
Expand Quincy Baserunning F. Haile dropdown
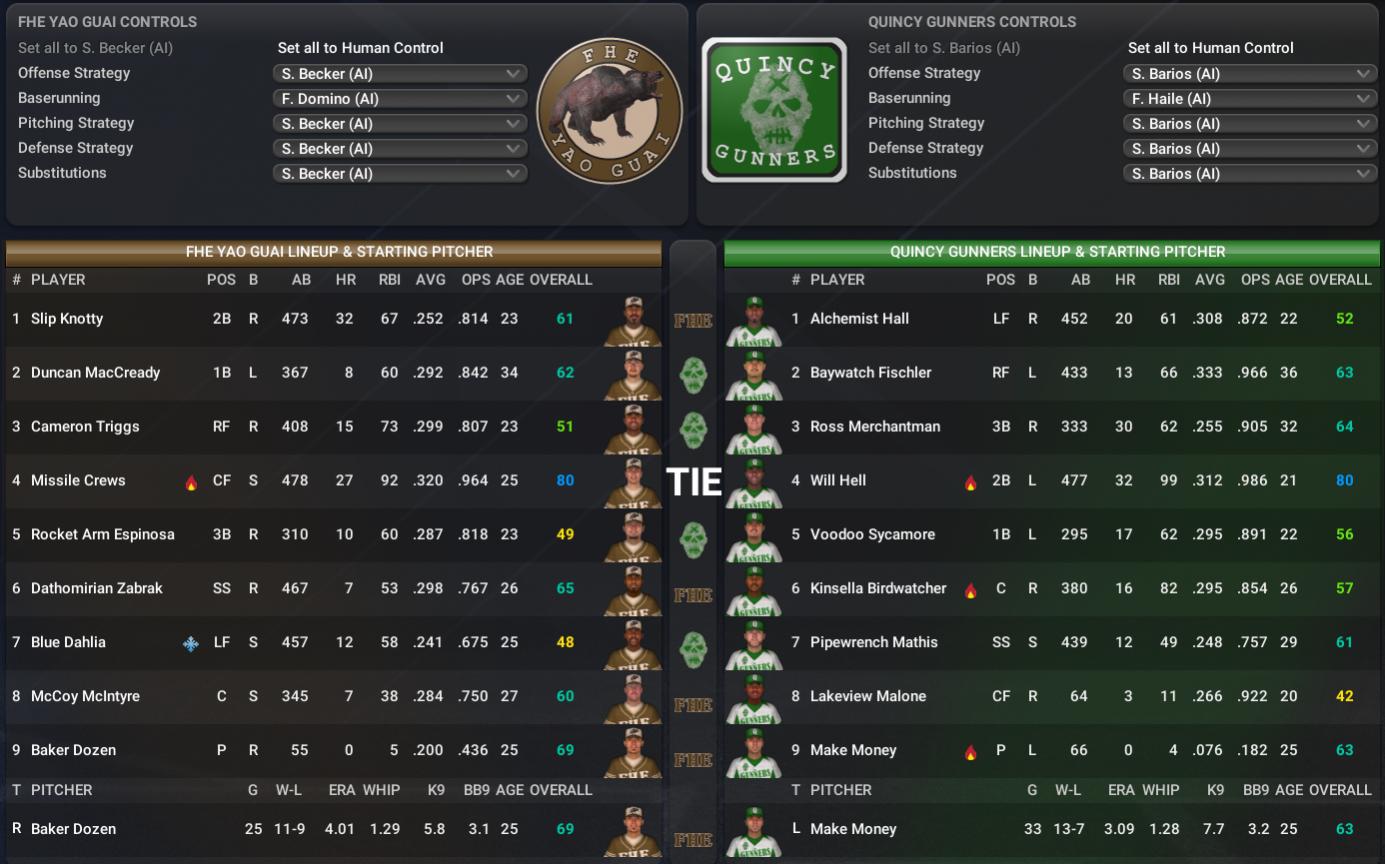[x=1250, y=98]
